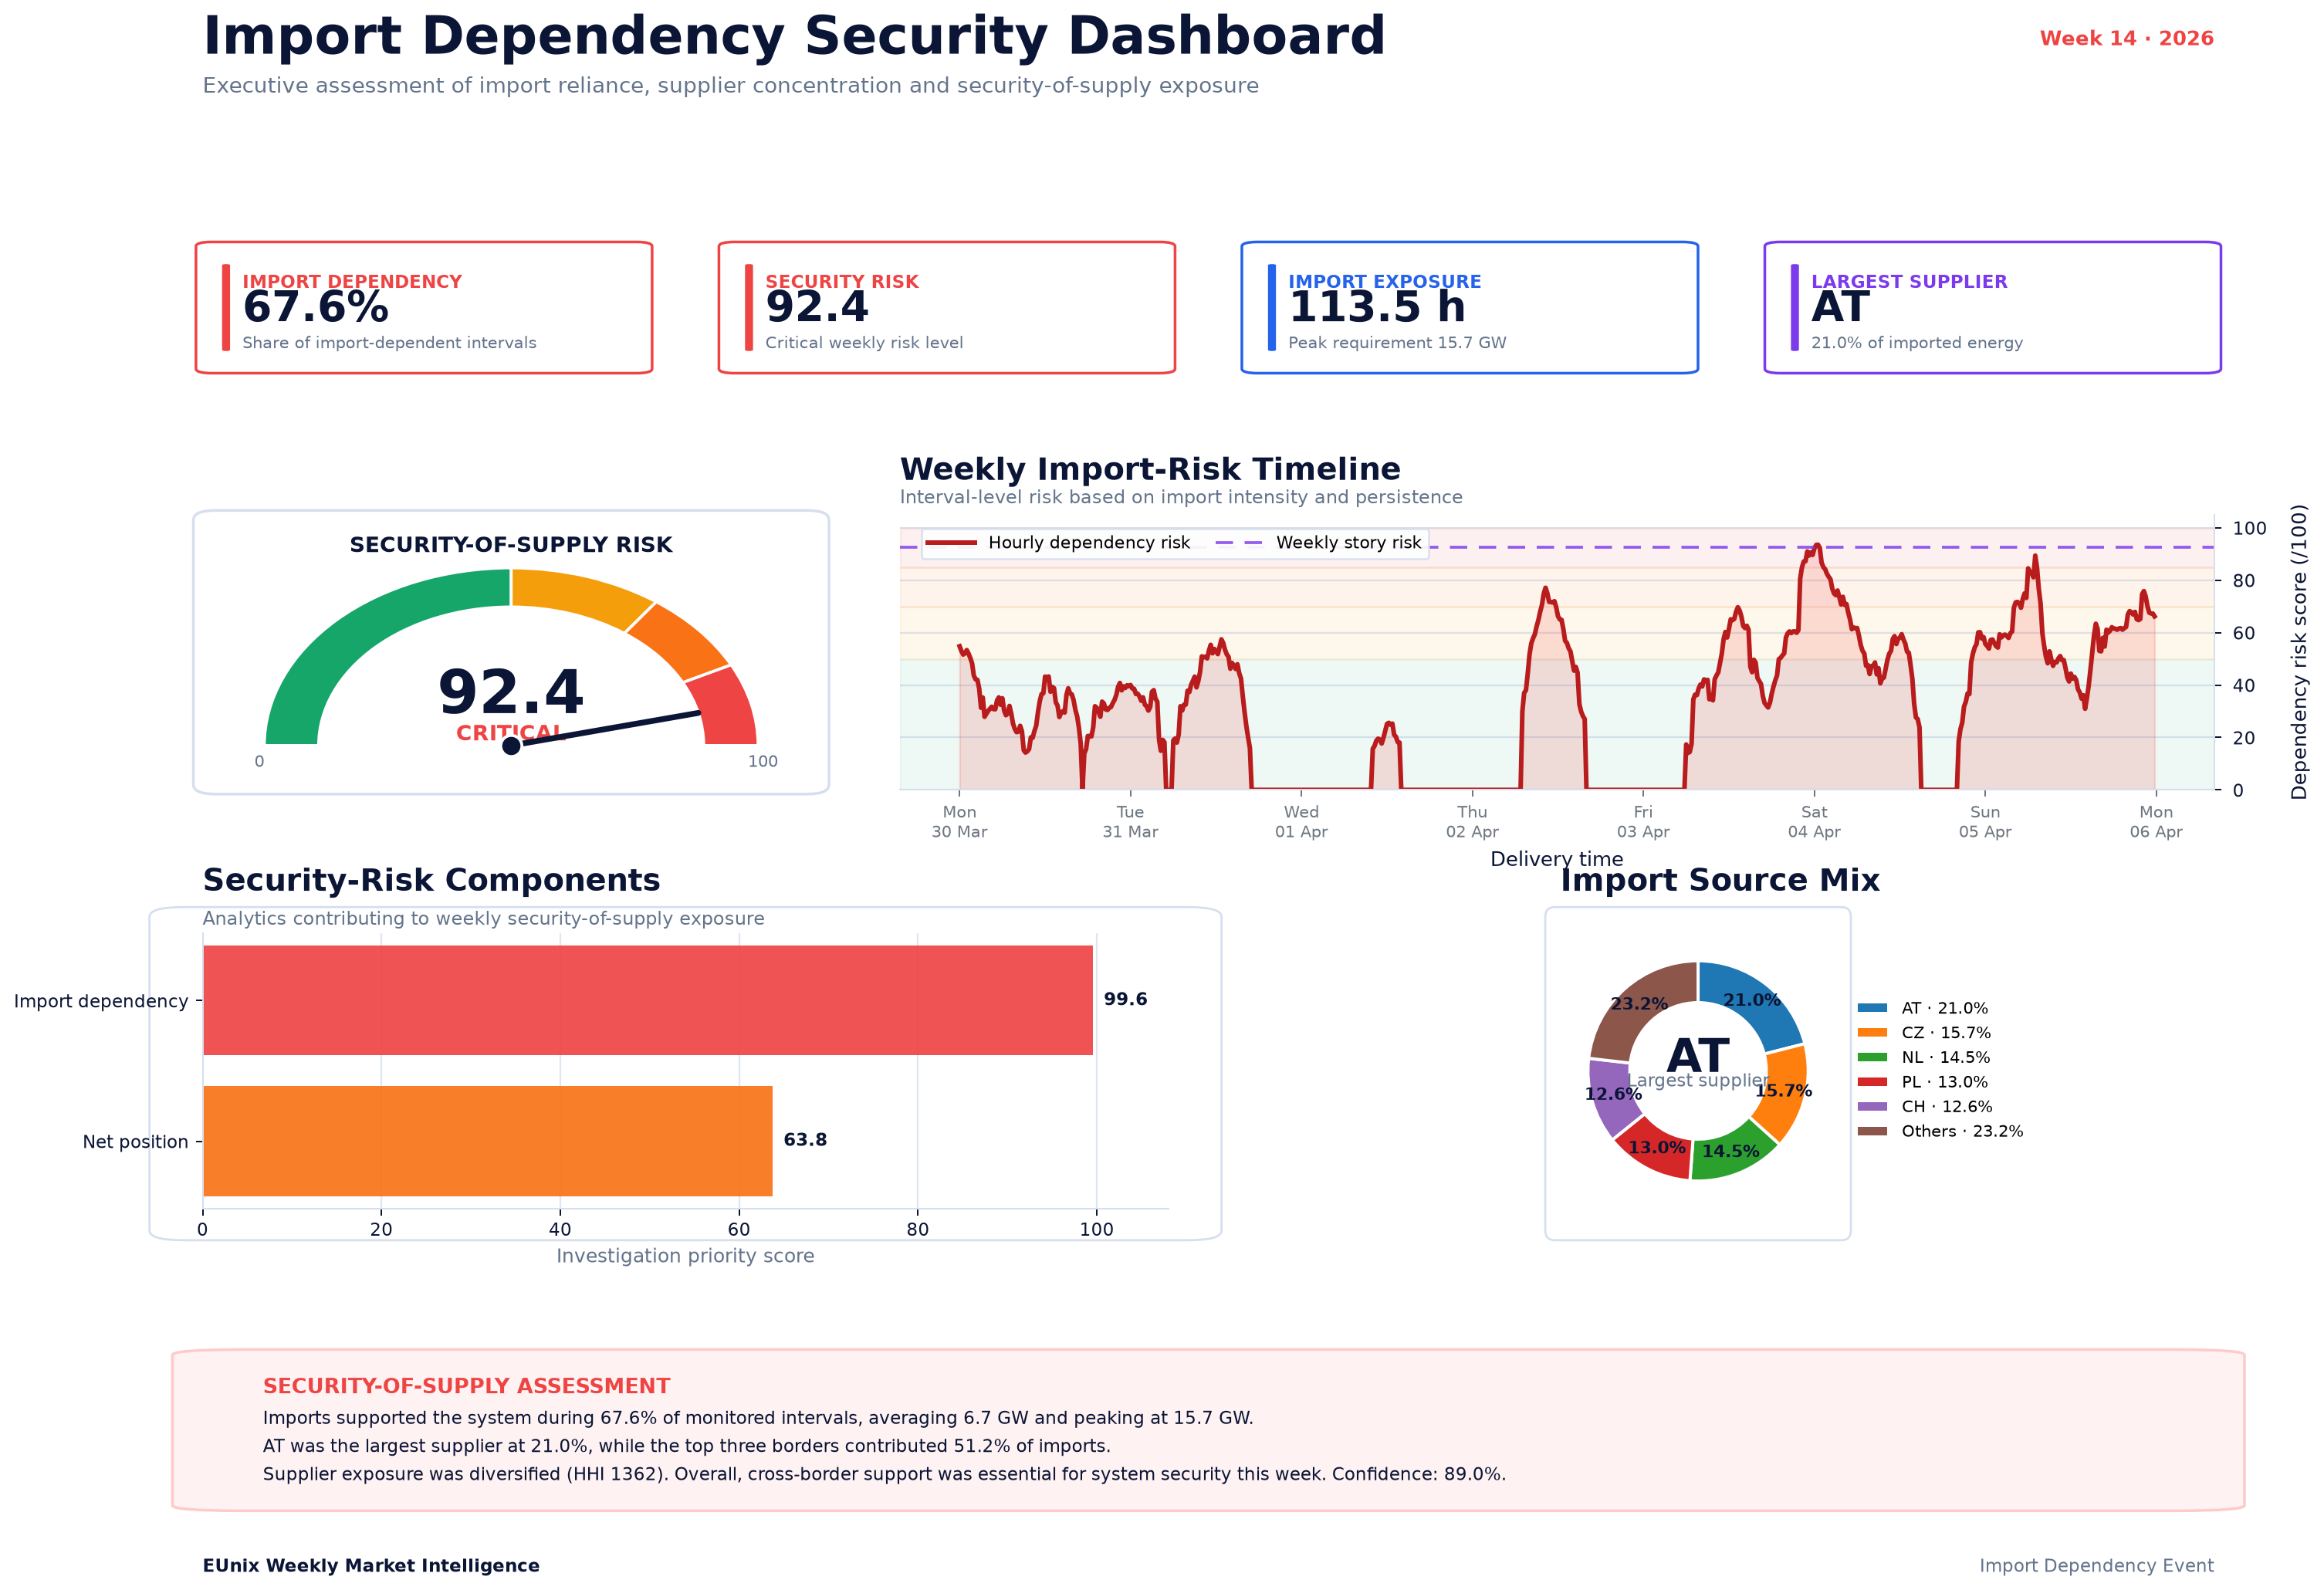The height and width of the screenshot is (1590, 2324).
Task: Click the 'EUnix Weekly Market Intelligence' footer
Action: click(371, 1566)
